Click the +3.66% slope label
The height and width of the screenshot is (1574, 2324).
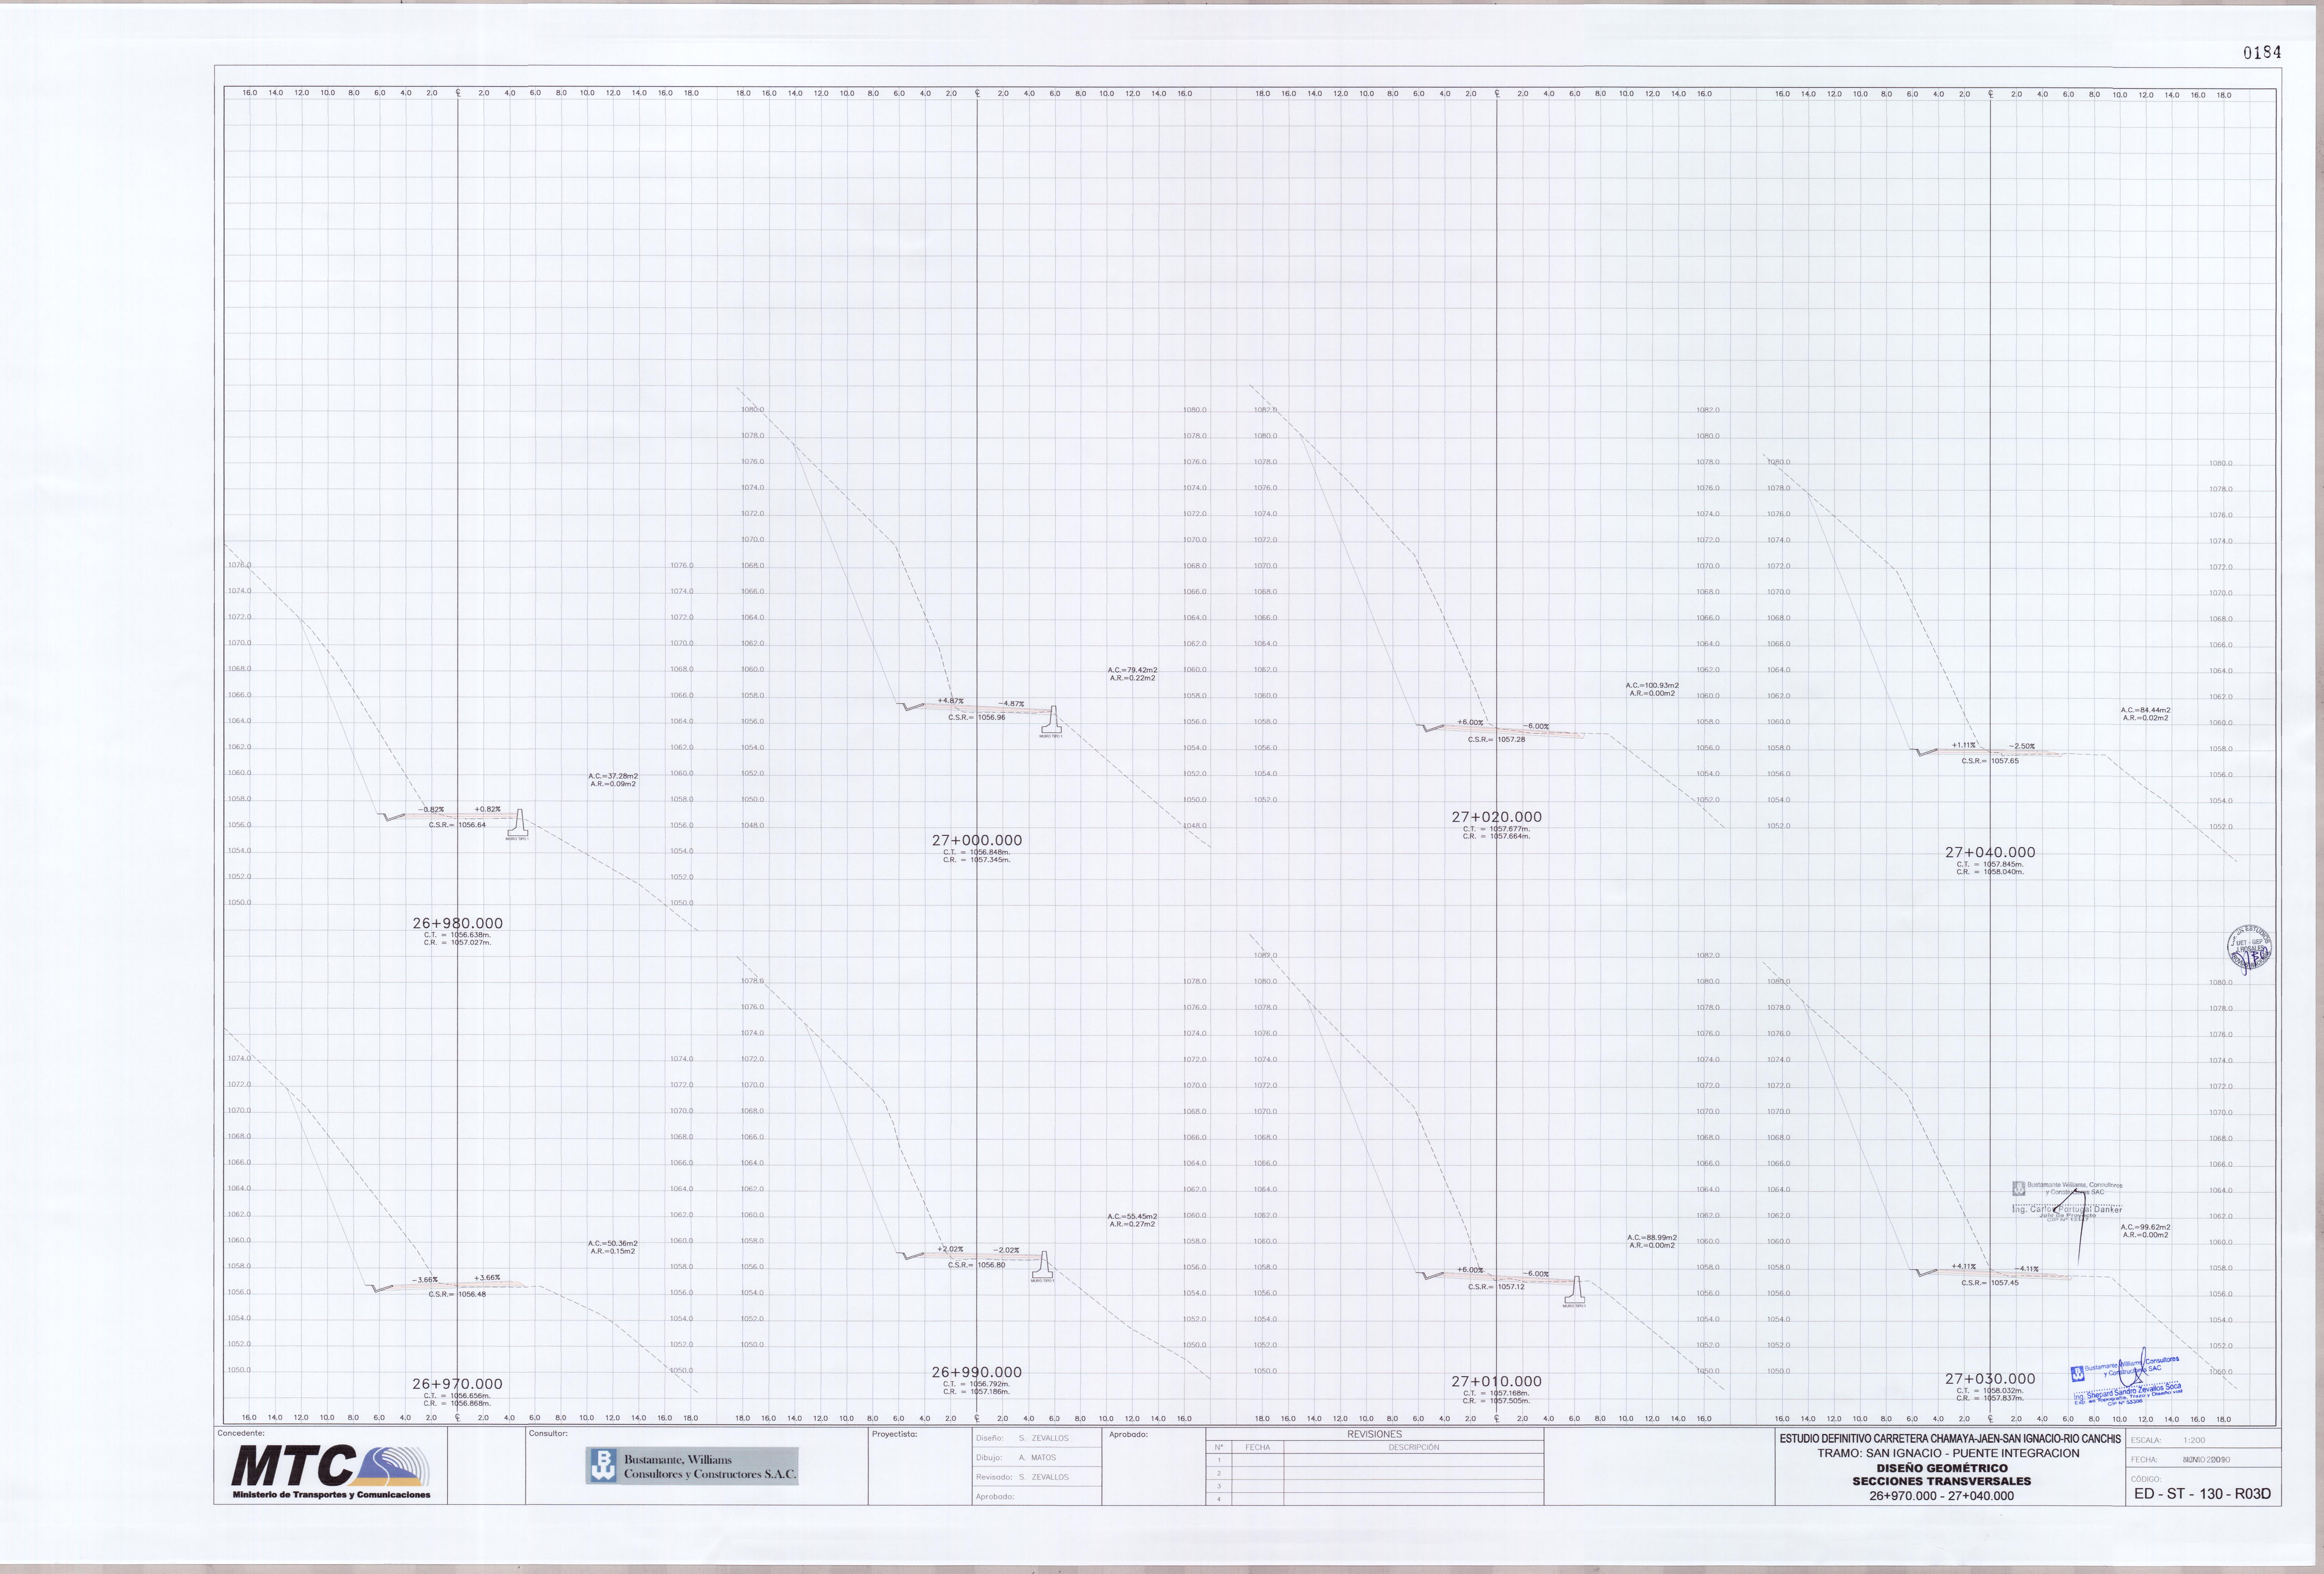pyautogui.click(x=487, y=1278)
